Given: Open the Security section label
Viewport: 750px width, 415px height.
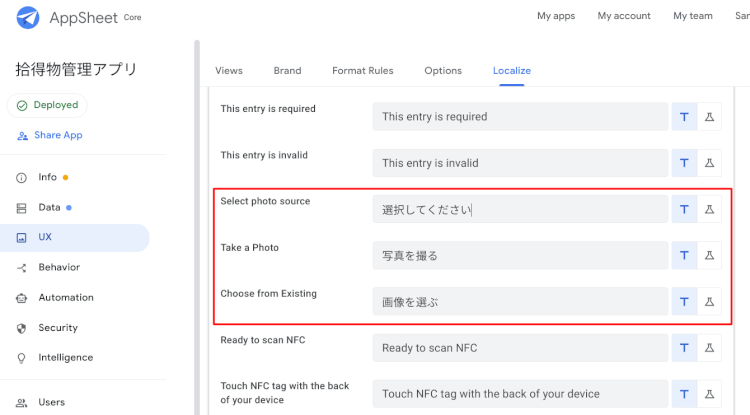Looking at the screenshot, I should click(x=58, y=328).
